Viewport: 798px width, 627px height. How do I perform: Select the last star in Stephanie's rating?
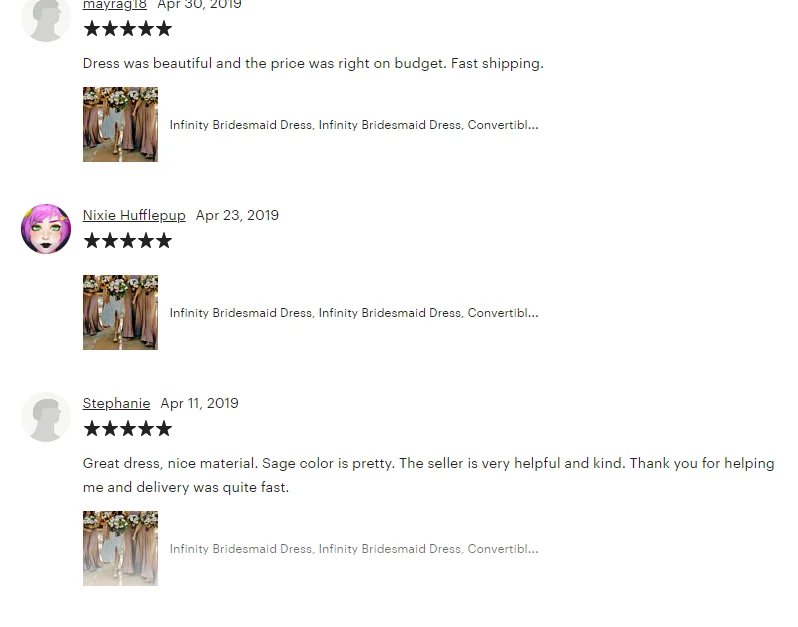pos(164,429)
